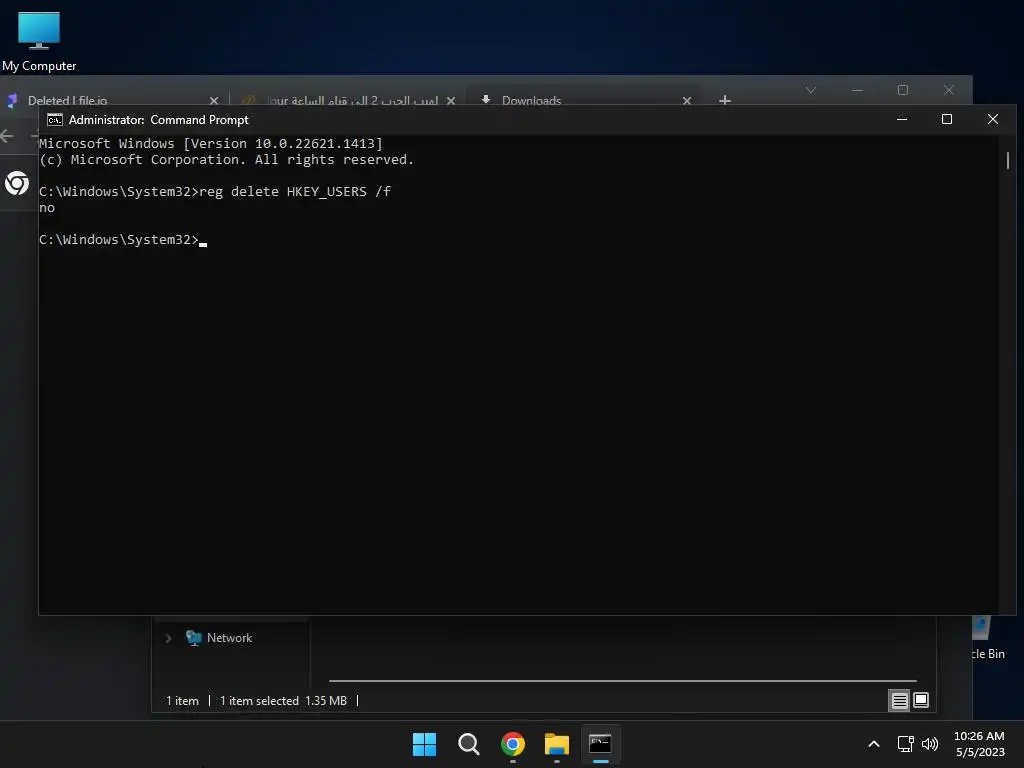Close the Arabic-titled Chrome tab
The image size is (1024, 768).
(x=451, y=100)
